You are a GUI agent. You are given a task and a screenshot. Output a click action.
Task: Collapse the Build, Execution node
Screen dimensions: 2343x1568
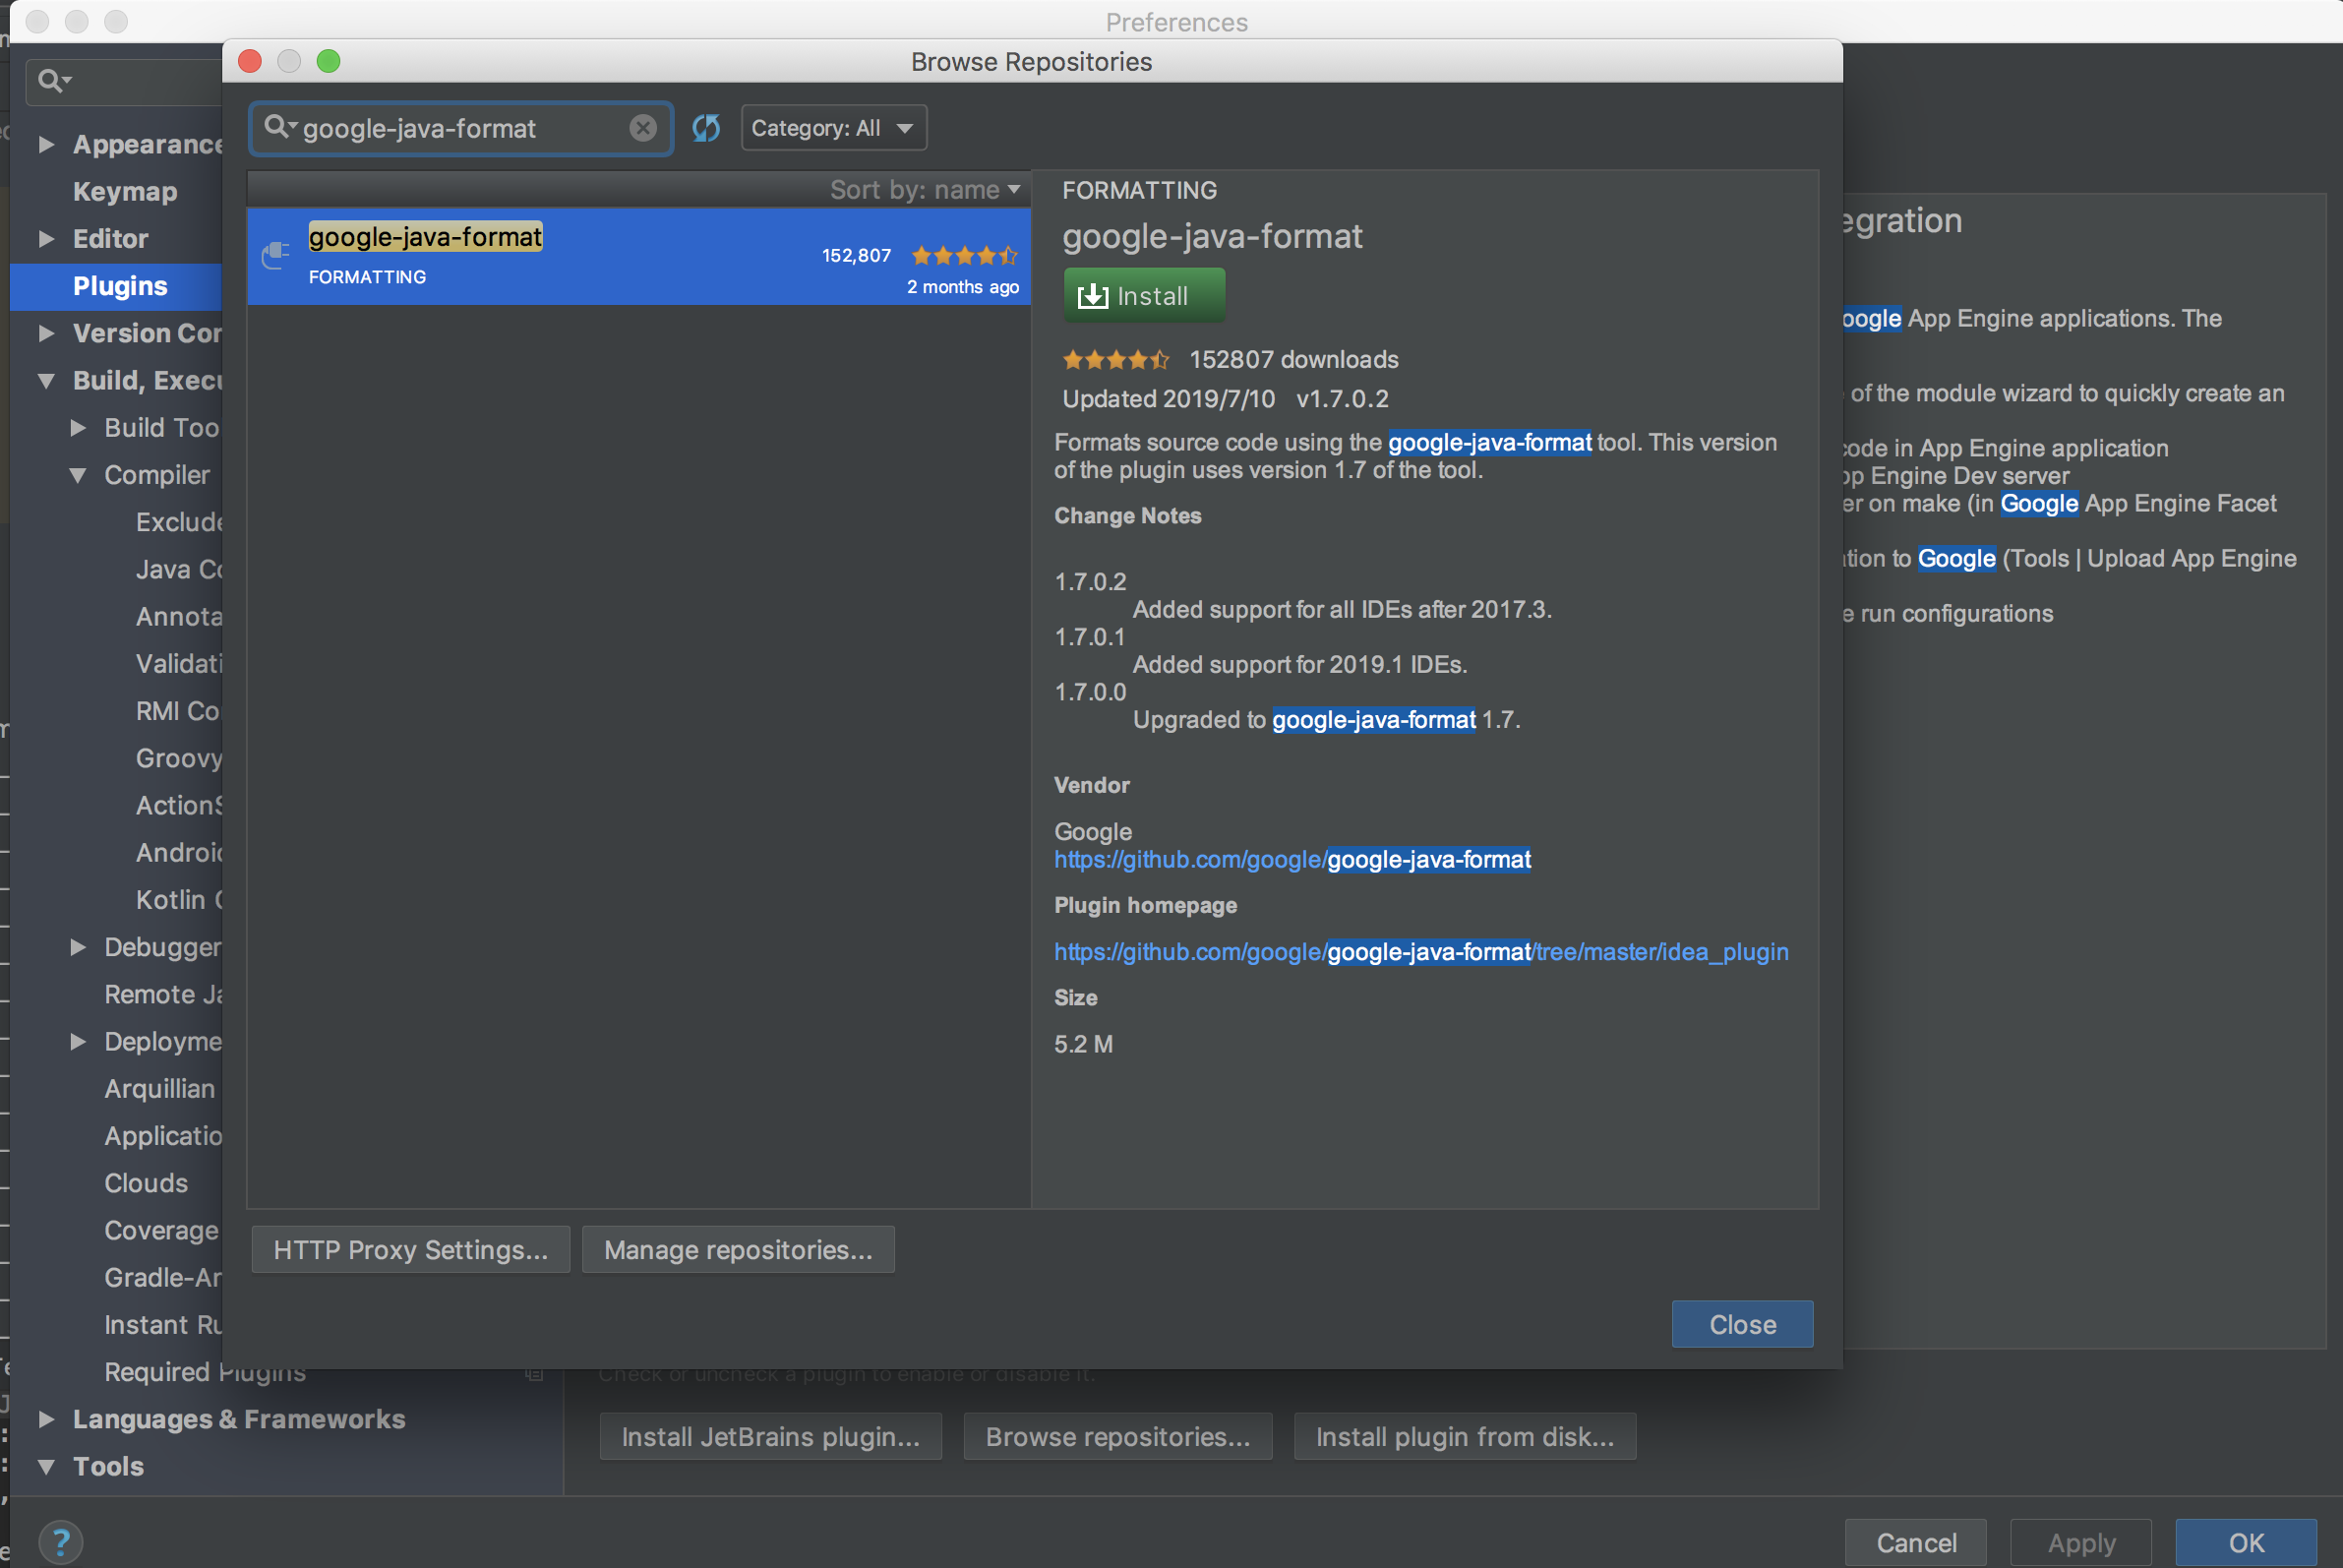[x=46, y=380]
